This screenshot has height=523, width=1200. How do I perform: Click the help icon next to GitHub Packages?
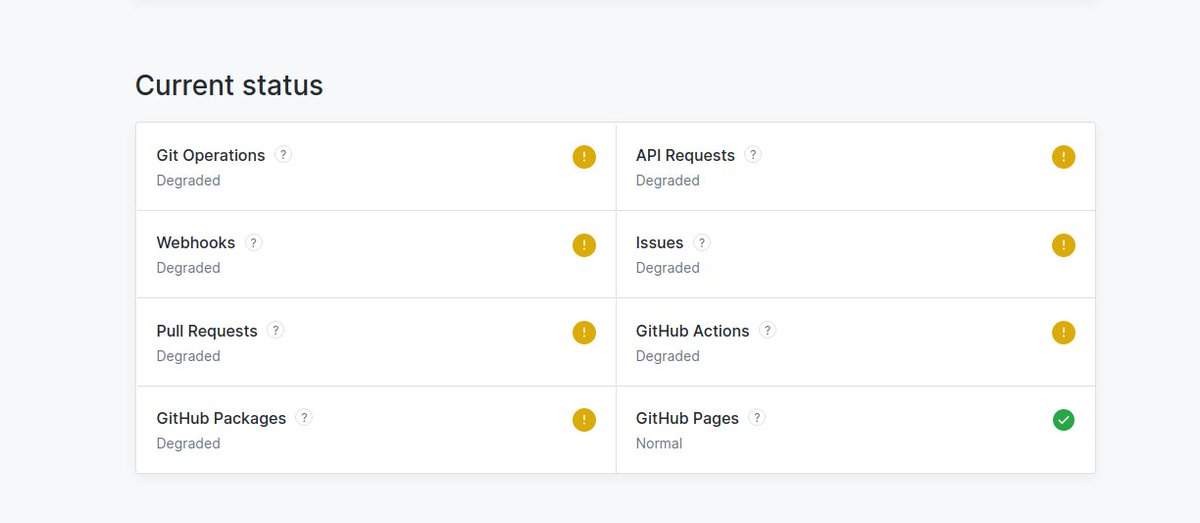[x=304, y=418]
